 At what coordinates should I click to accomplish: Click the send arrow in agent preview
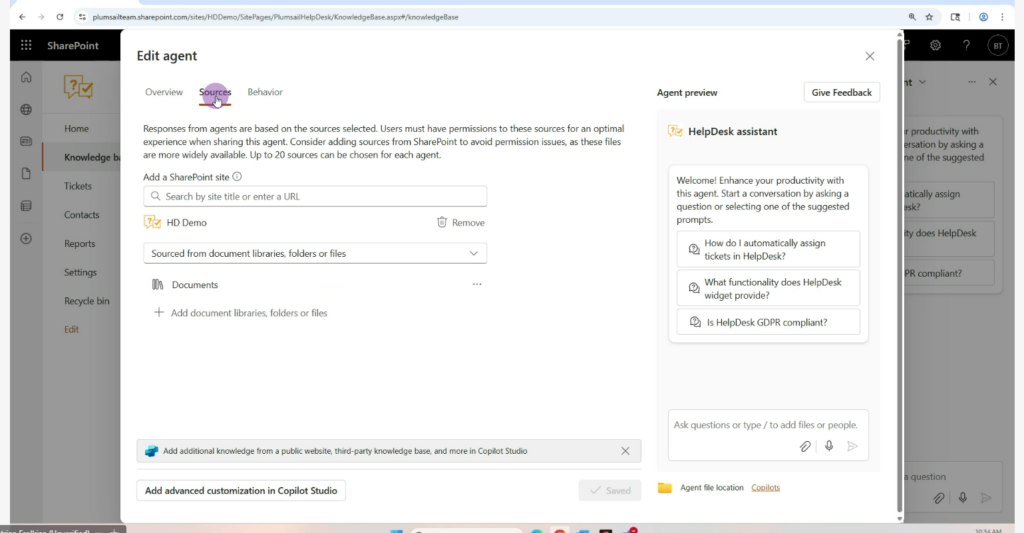click(x=852, y=446)
